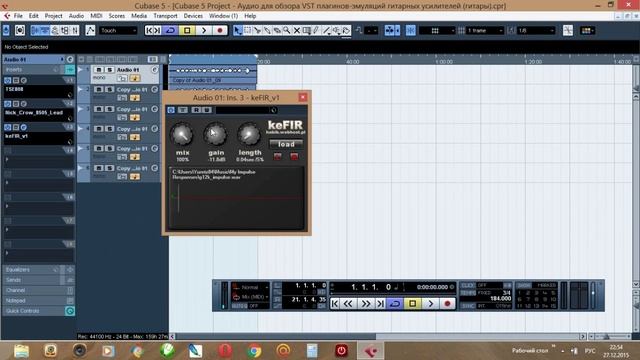Mute track Audio 01
The height and width of the screenshot is (360, 640).
click(98, 70)
